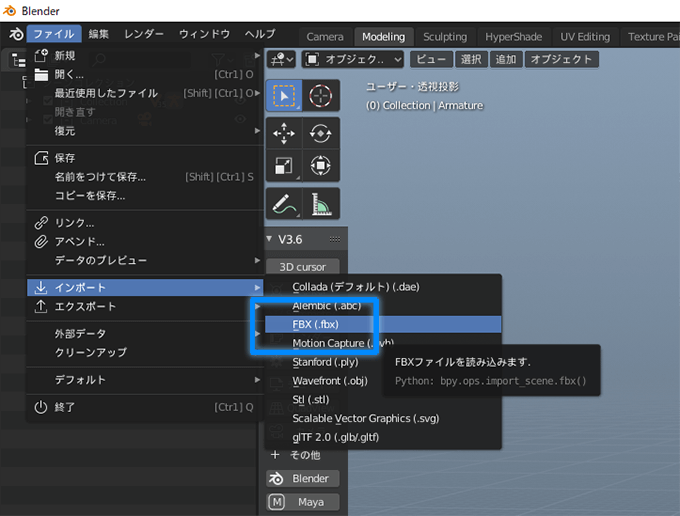Collapse the V3.6 panel
This screenshot has height=516, width=680.
(269, 239)
